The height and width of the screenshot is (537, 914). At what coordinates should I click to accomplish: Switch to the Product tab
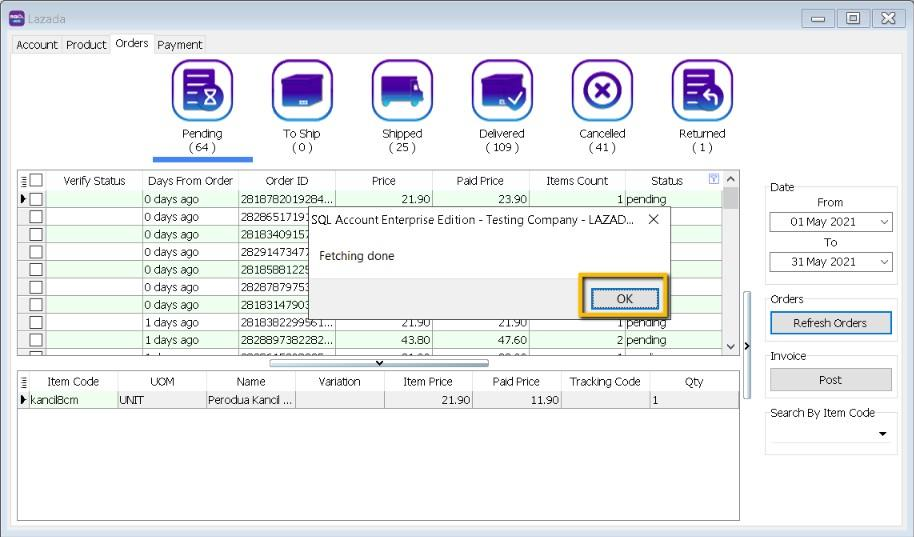pos(86,45)
